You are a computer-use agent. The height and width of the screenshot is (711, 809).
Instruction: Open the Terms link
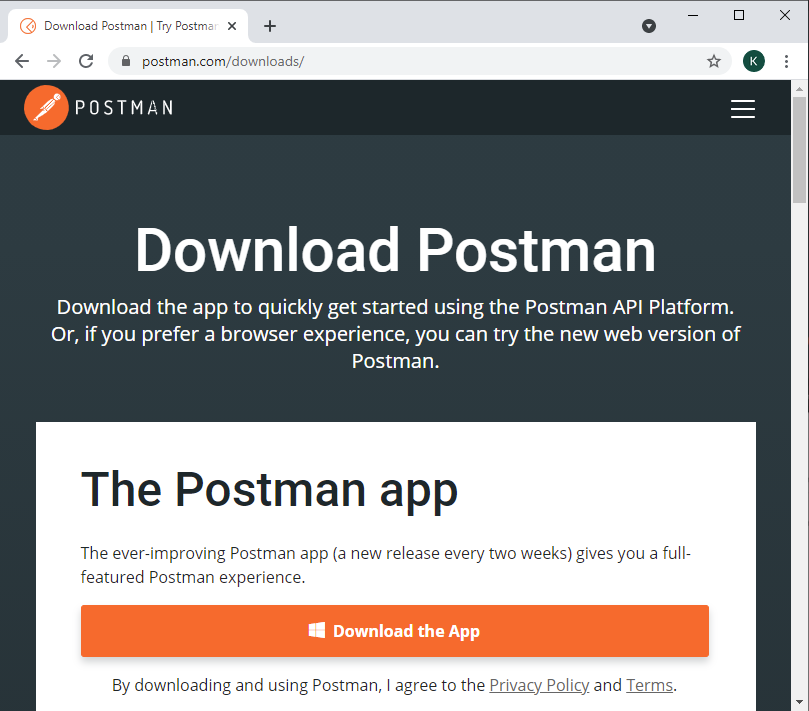click(x=649, y=685)
